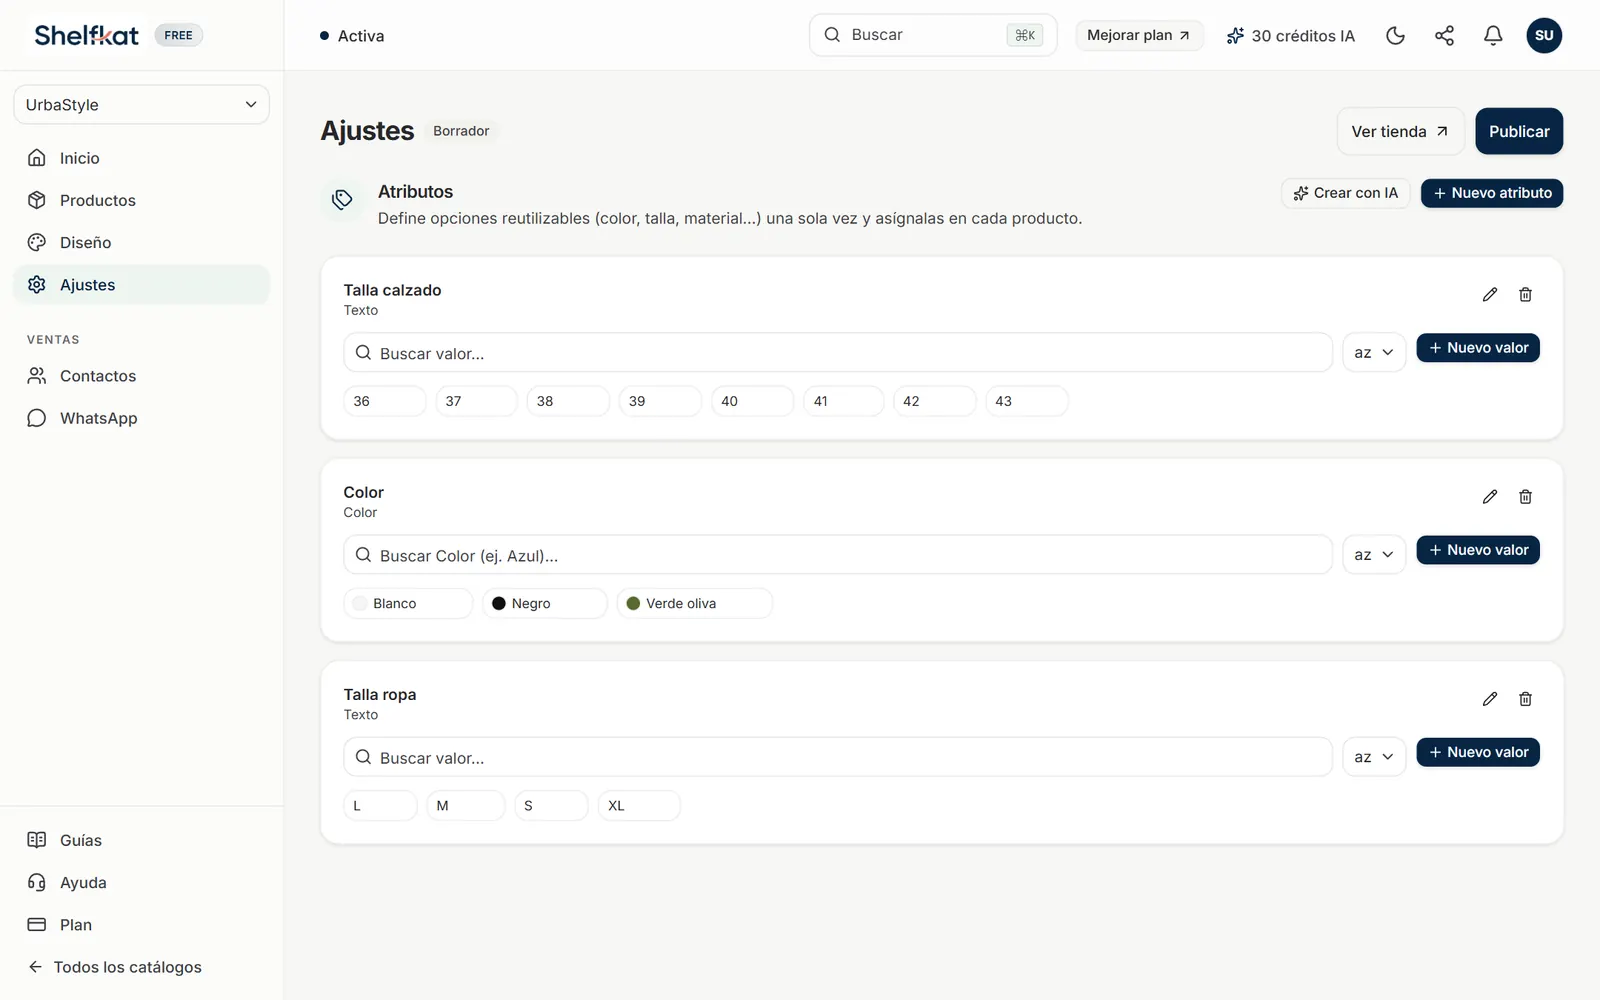Open notifications bell

click(x=1493, y=36)
